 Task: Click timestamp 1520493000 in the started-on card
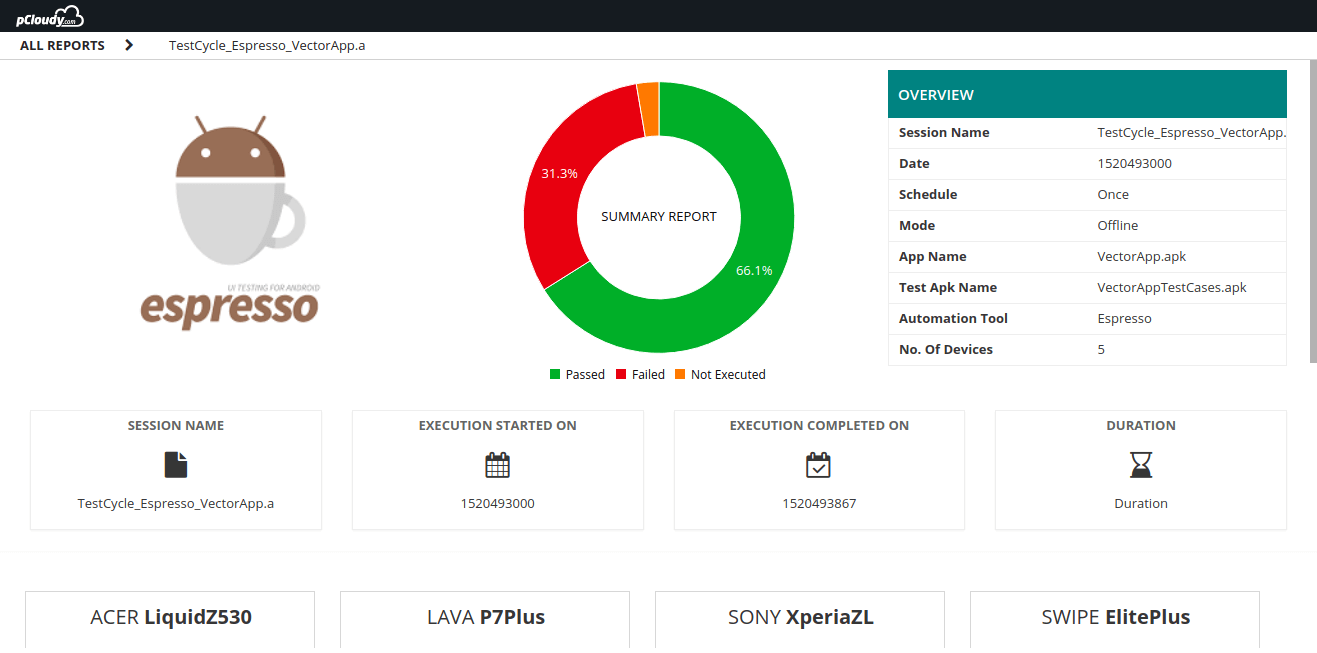pos(498,503)
